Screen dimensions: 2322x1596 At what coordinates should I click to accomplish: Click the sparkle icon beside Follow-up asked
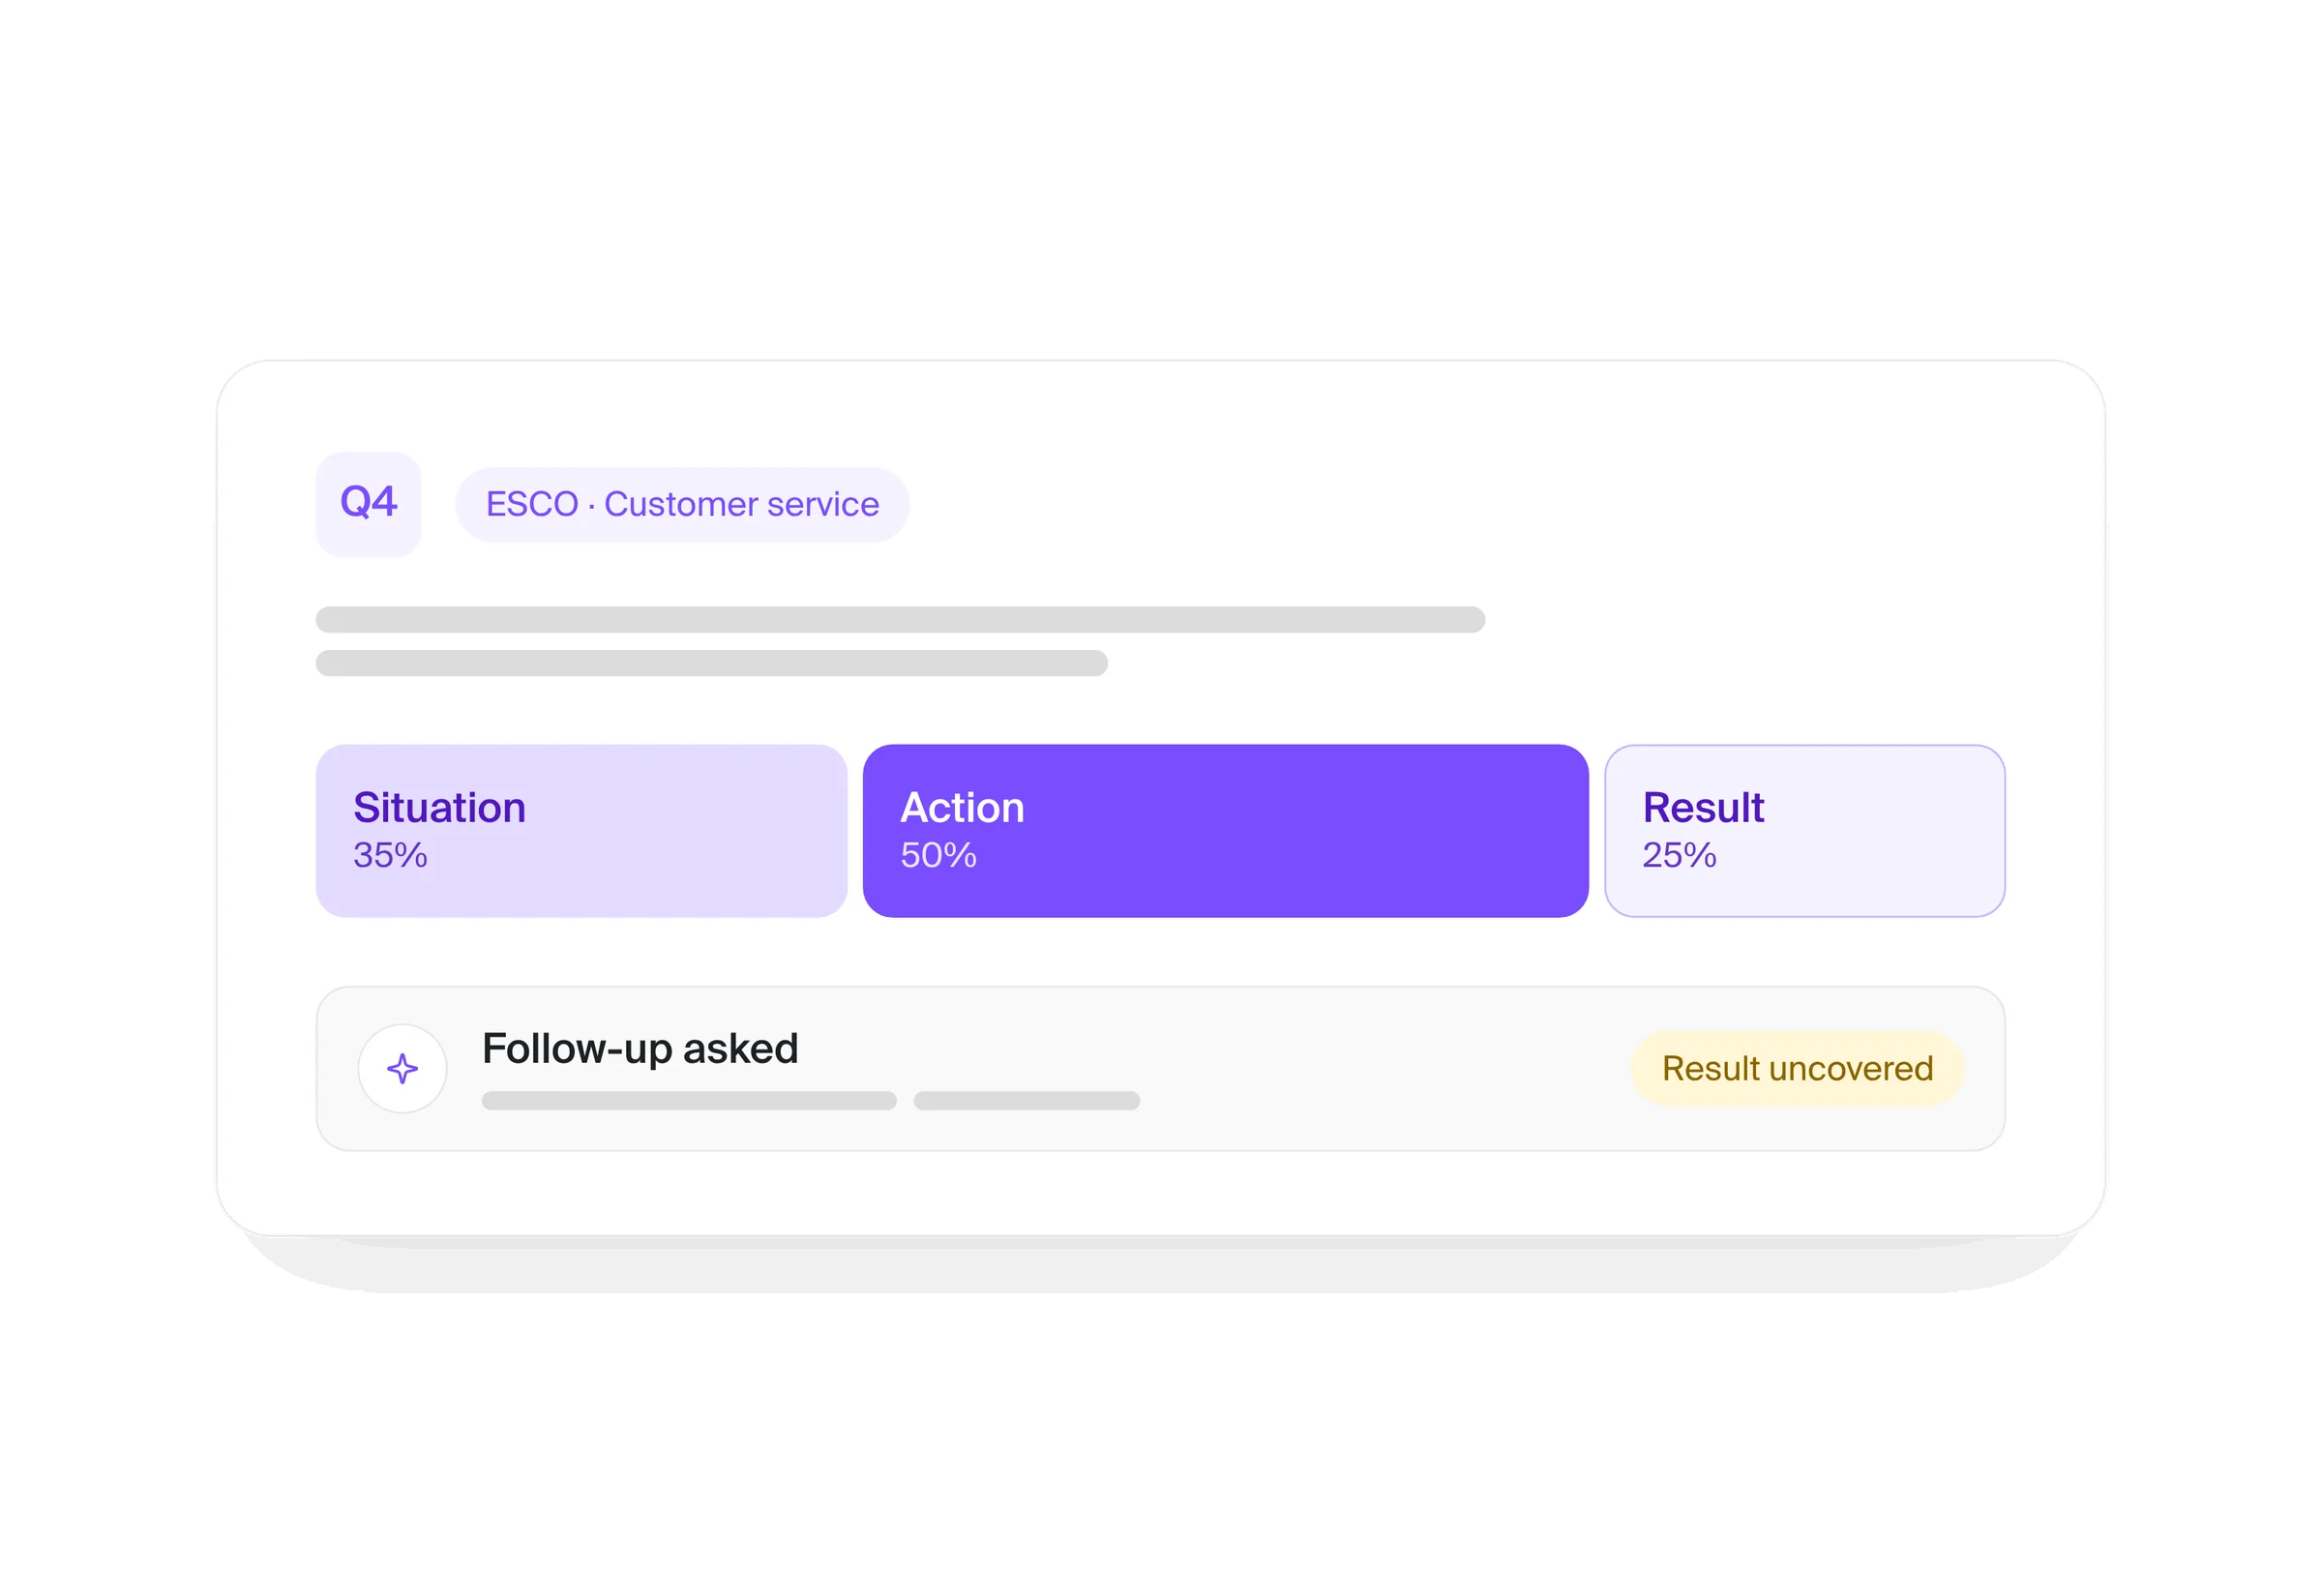point(402,1069)
